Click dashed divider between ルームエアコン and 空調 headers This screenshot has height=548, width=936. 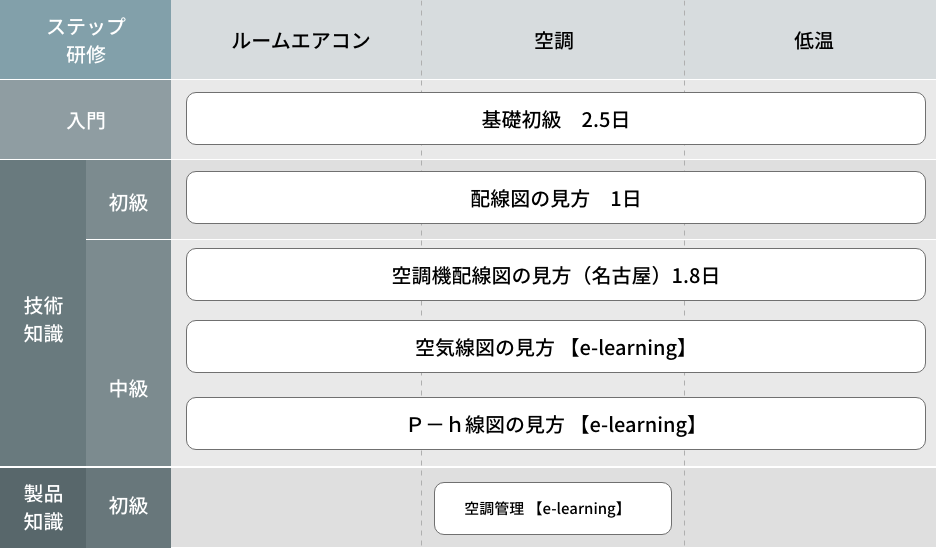click(x=421, y=40)
